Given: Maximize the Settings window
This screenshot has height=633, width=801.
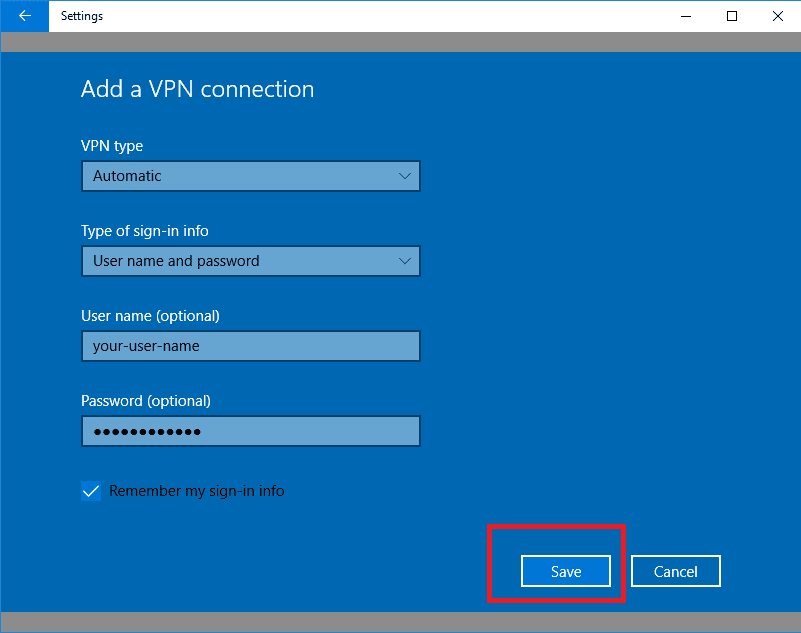Looking at the screenshot, I should [x=732, y=16].
